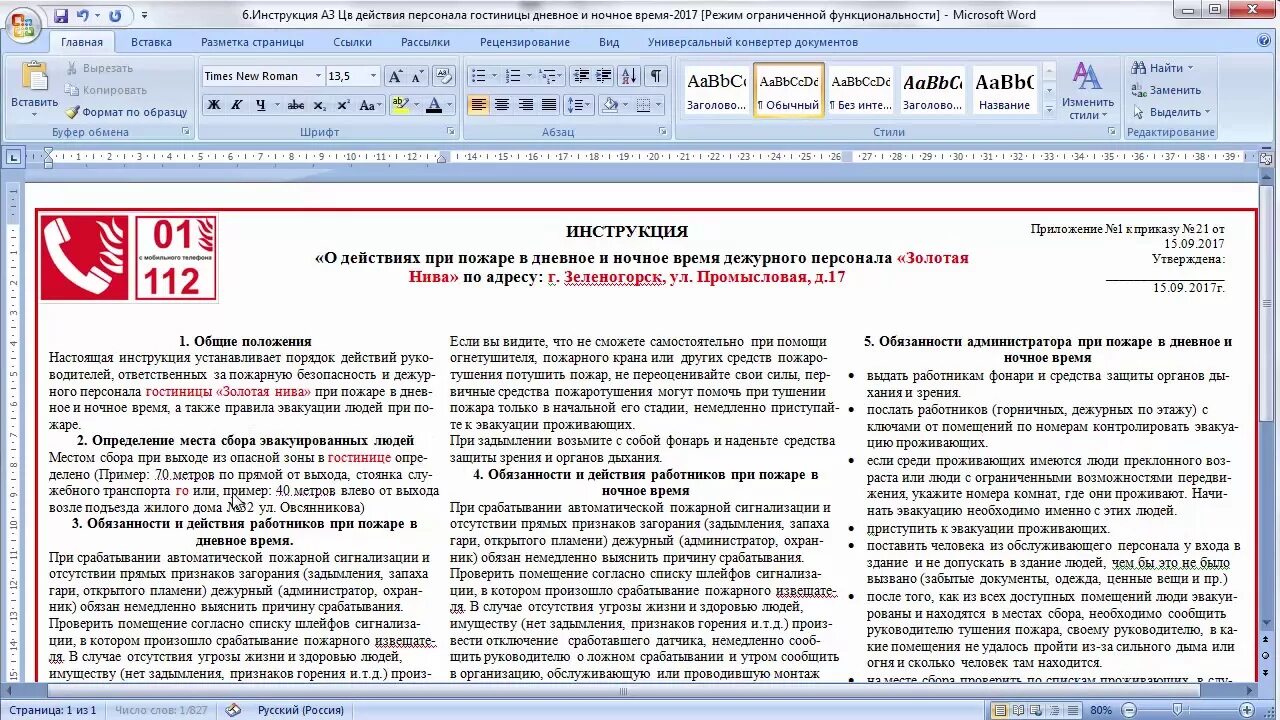Click Заменить to replace text

pyautogui.click(x=1166, y=90)
